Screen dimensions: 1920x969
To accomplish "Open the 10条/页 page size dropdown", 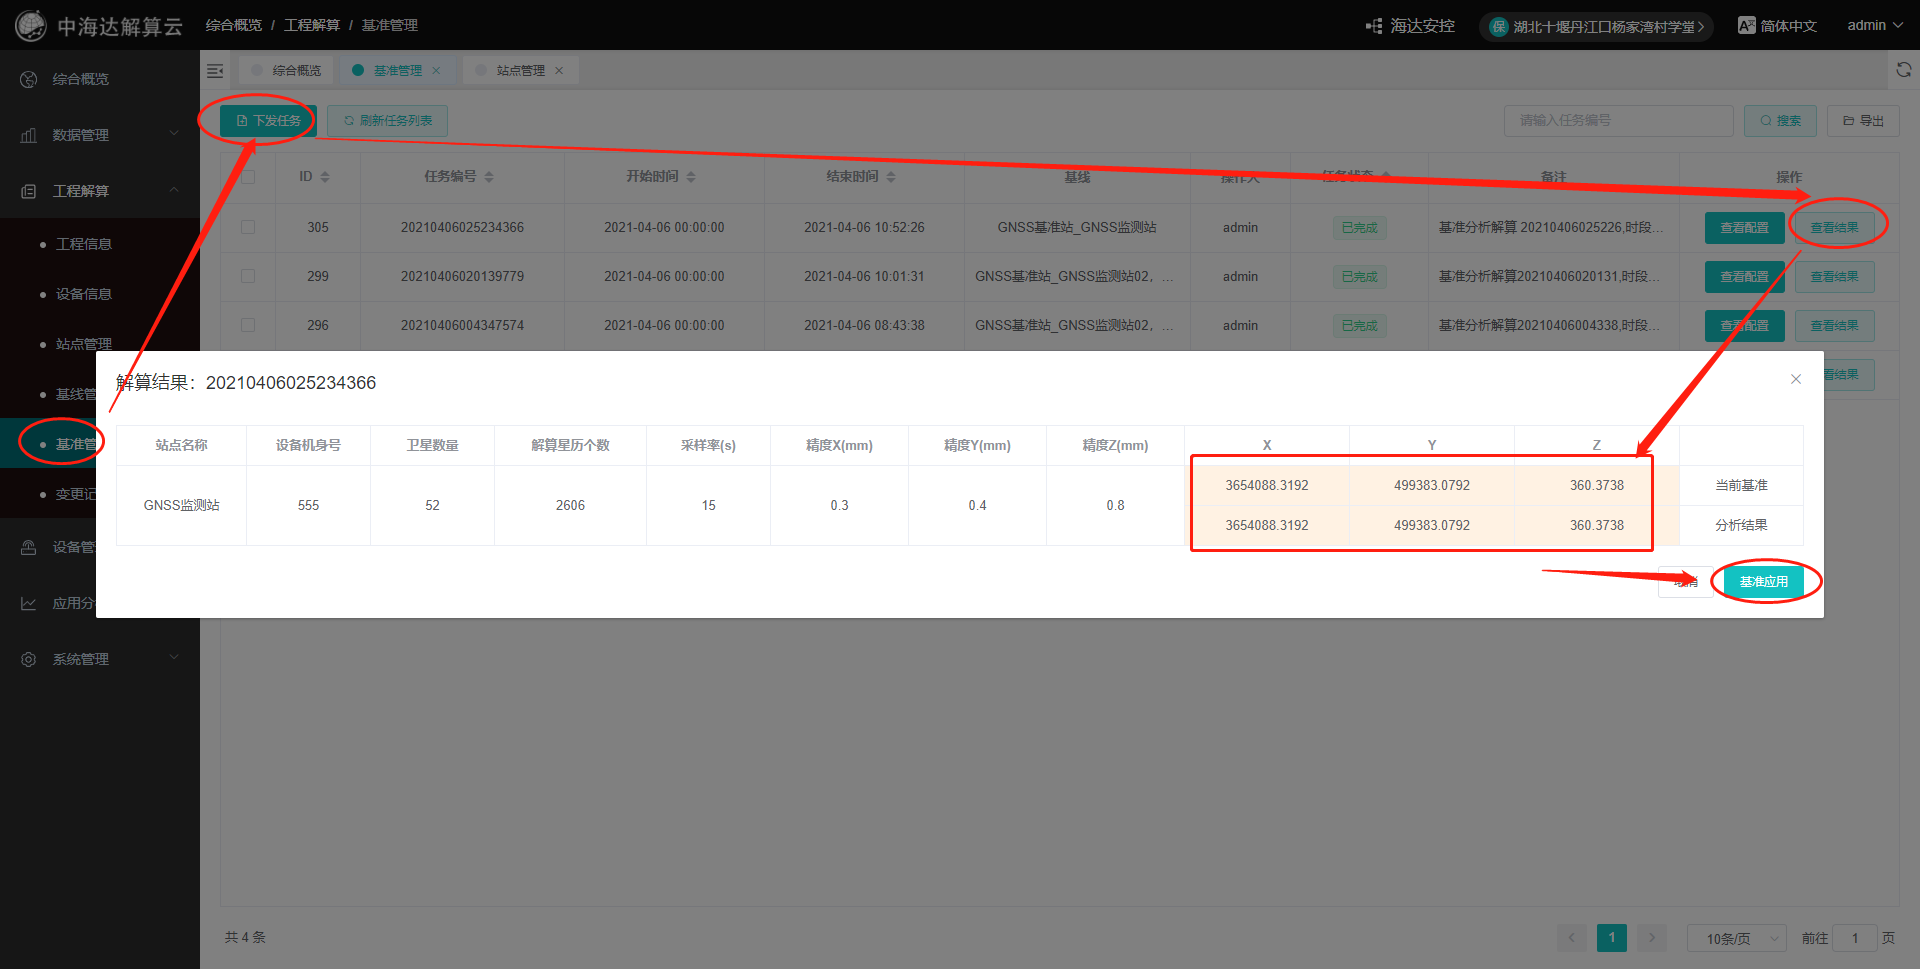I will [1736, 938].
